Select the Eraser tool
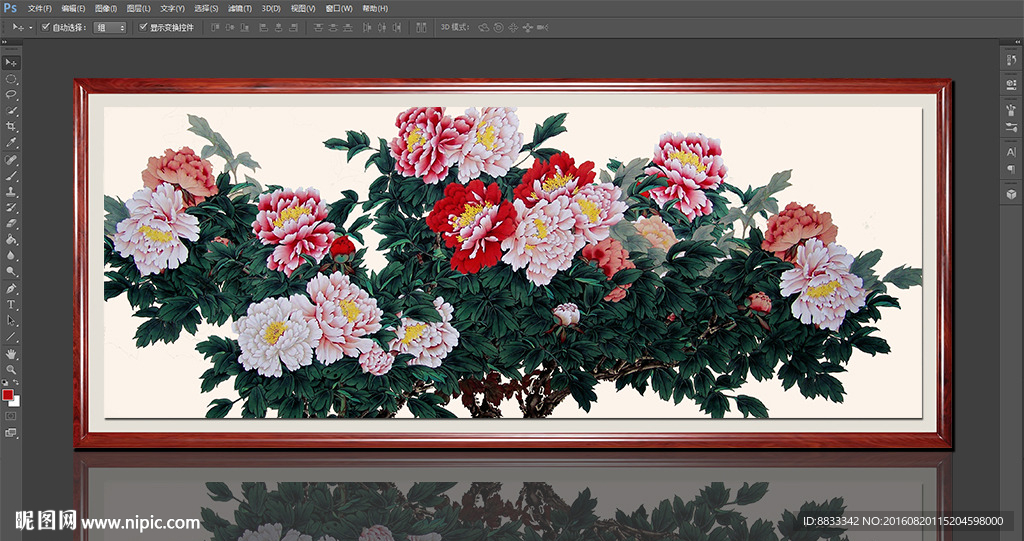 click(11, 224)
